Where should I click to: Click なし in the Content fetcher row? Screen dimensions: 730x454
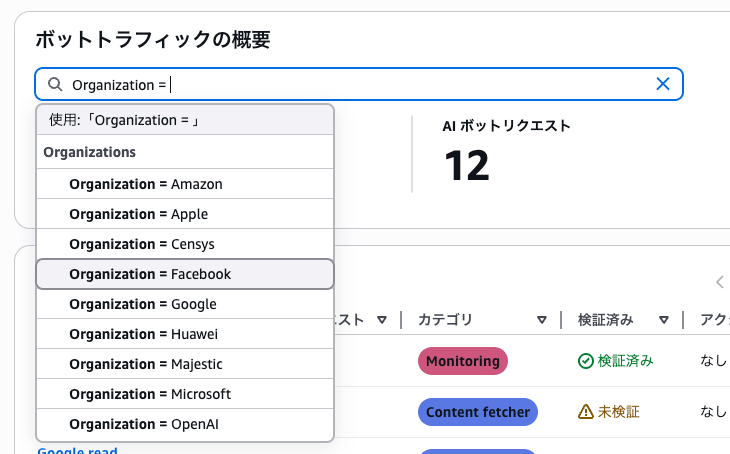[x=713, y=412]
